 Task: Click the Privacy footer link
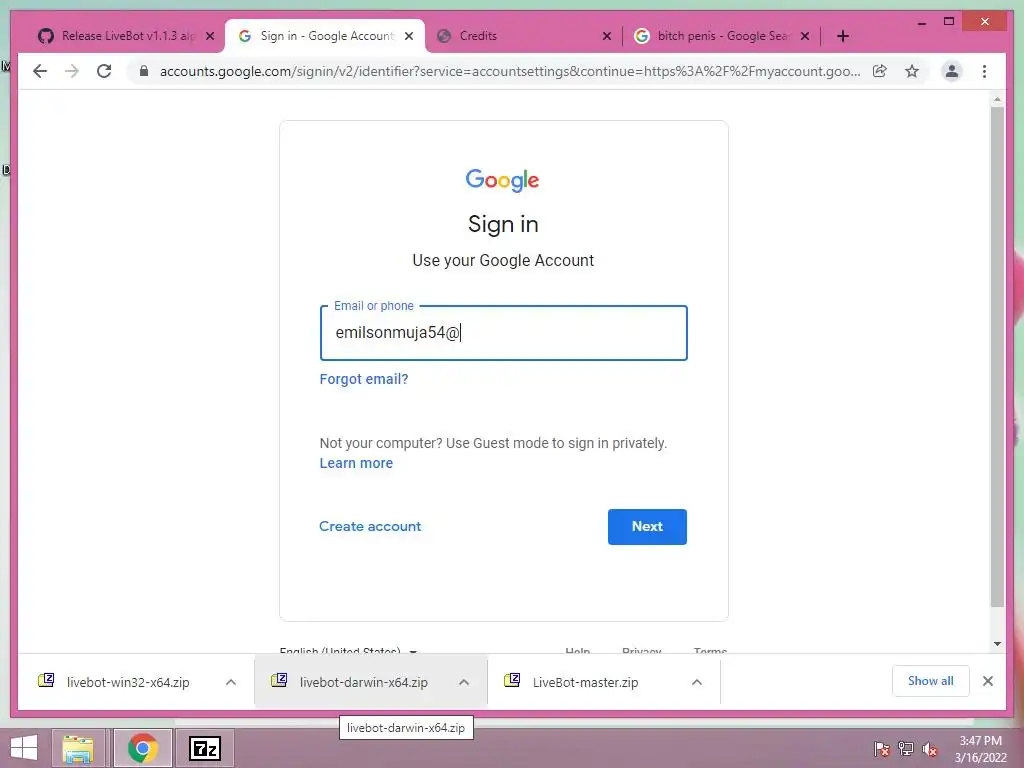(641, 650)
